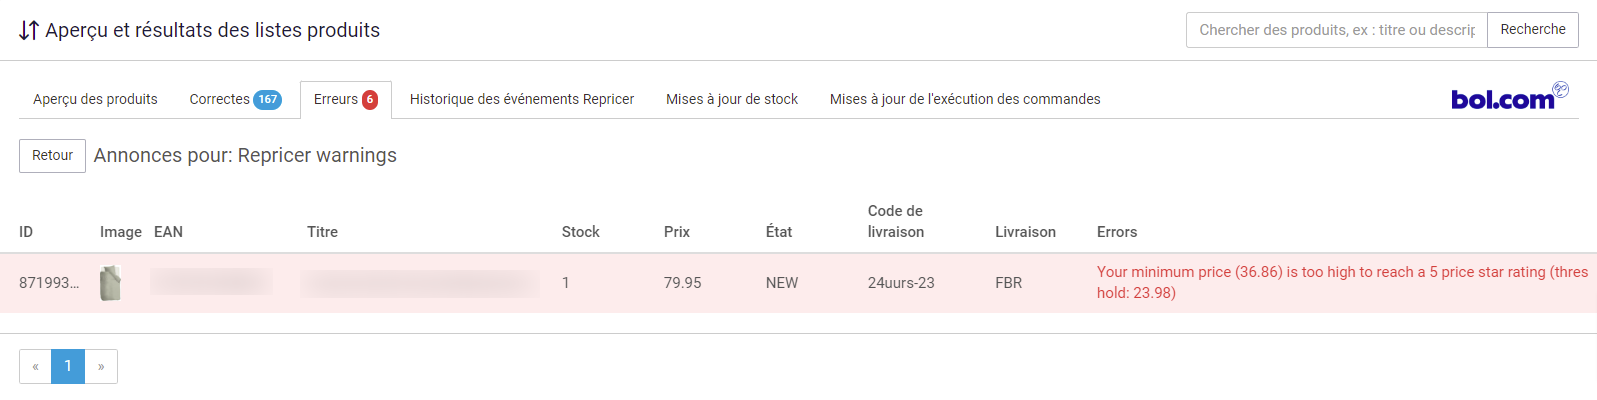Open the product thumbnail image
Image resolution: width=1597 pixels, height=400 pixels.
pyautogui.click(x=110, y=283)
